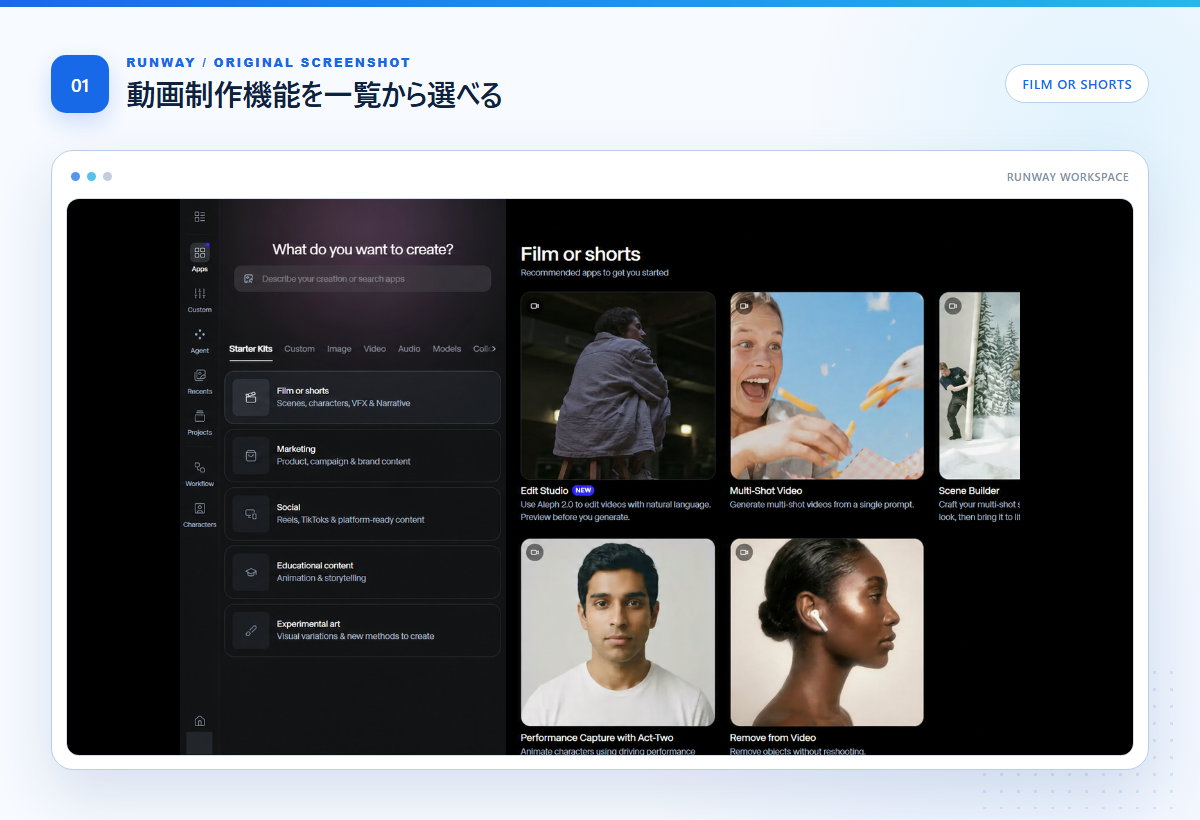
Task: Open Recents in the left sidebar
Action: coord(200,381)
